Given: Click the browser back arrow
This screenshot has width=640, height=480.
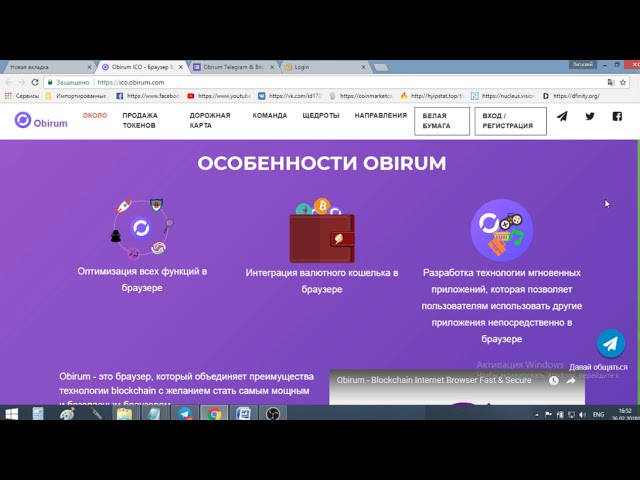Looking at the screenshot, I should 9,82.
